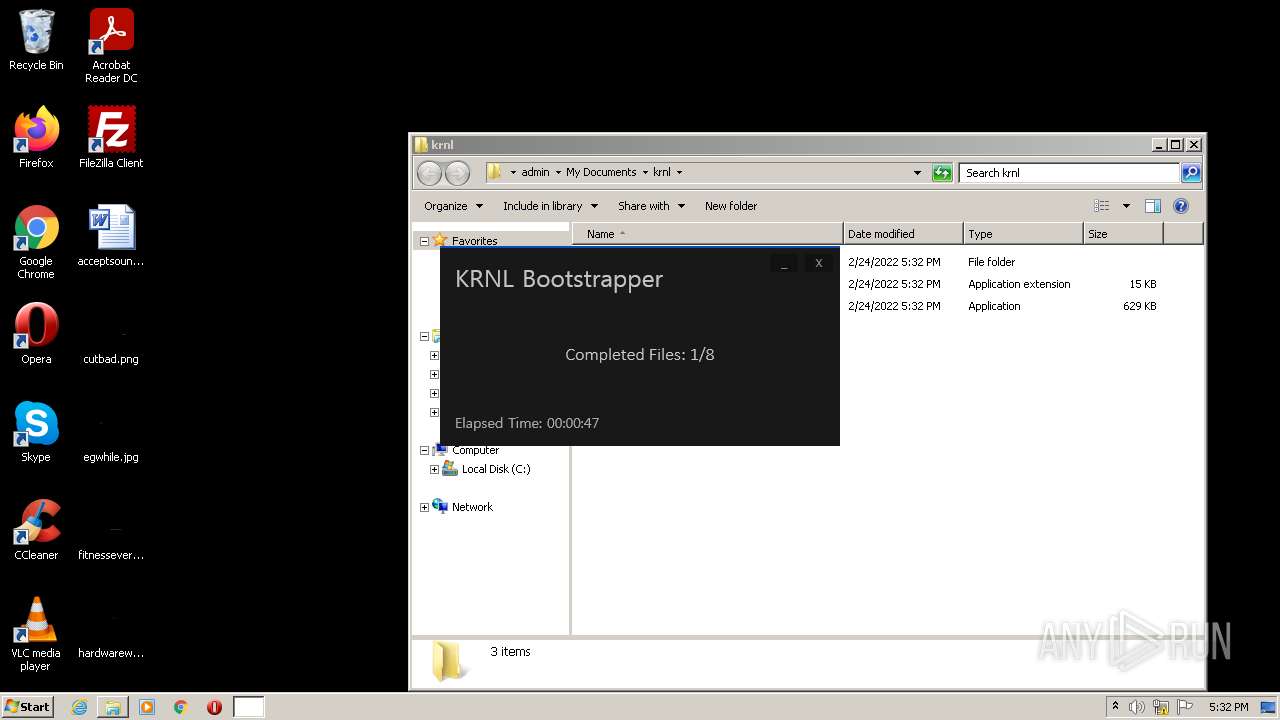Open Include in library dropdown
Viewport: 1280px width, 720px height.
tap(550, 206)
